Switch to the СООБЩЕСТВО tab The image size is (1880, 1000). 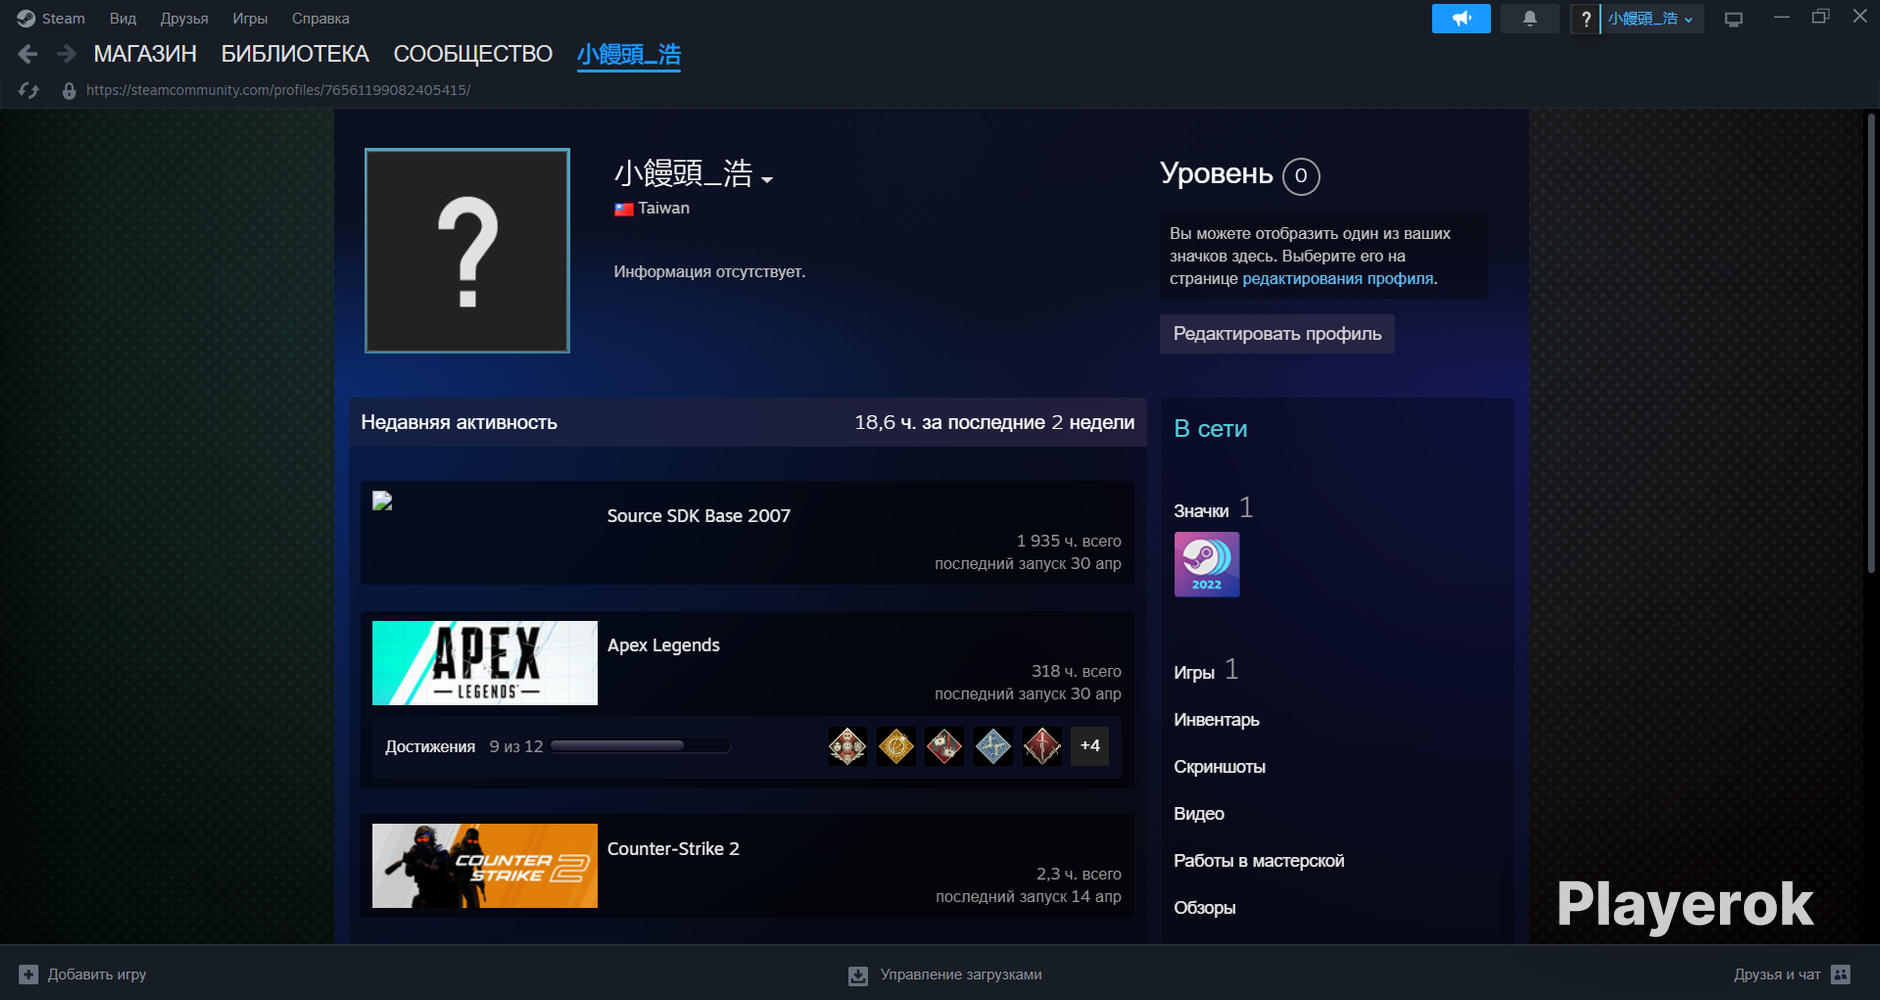pos(473,54)
